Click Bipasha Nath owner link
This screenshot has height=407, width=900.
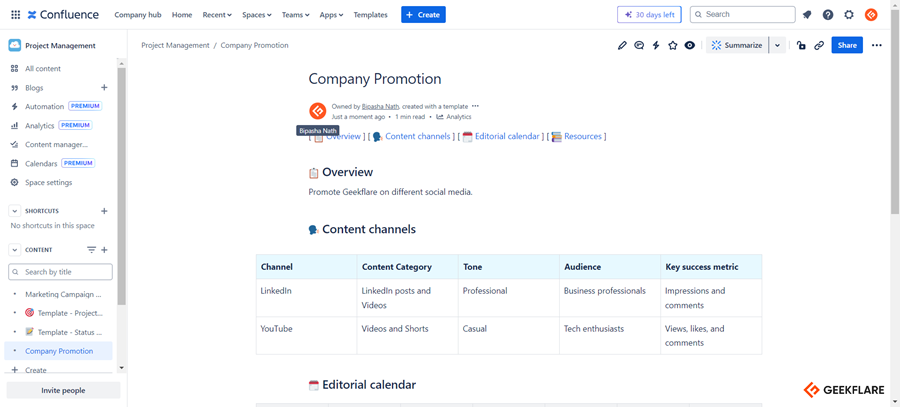point(380,107)
